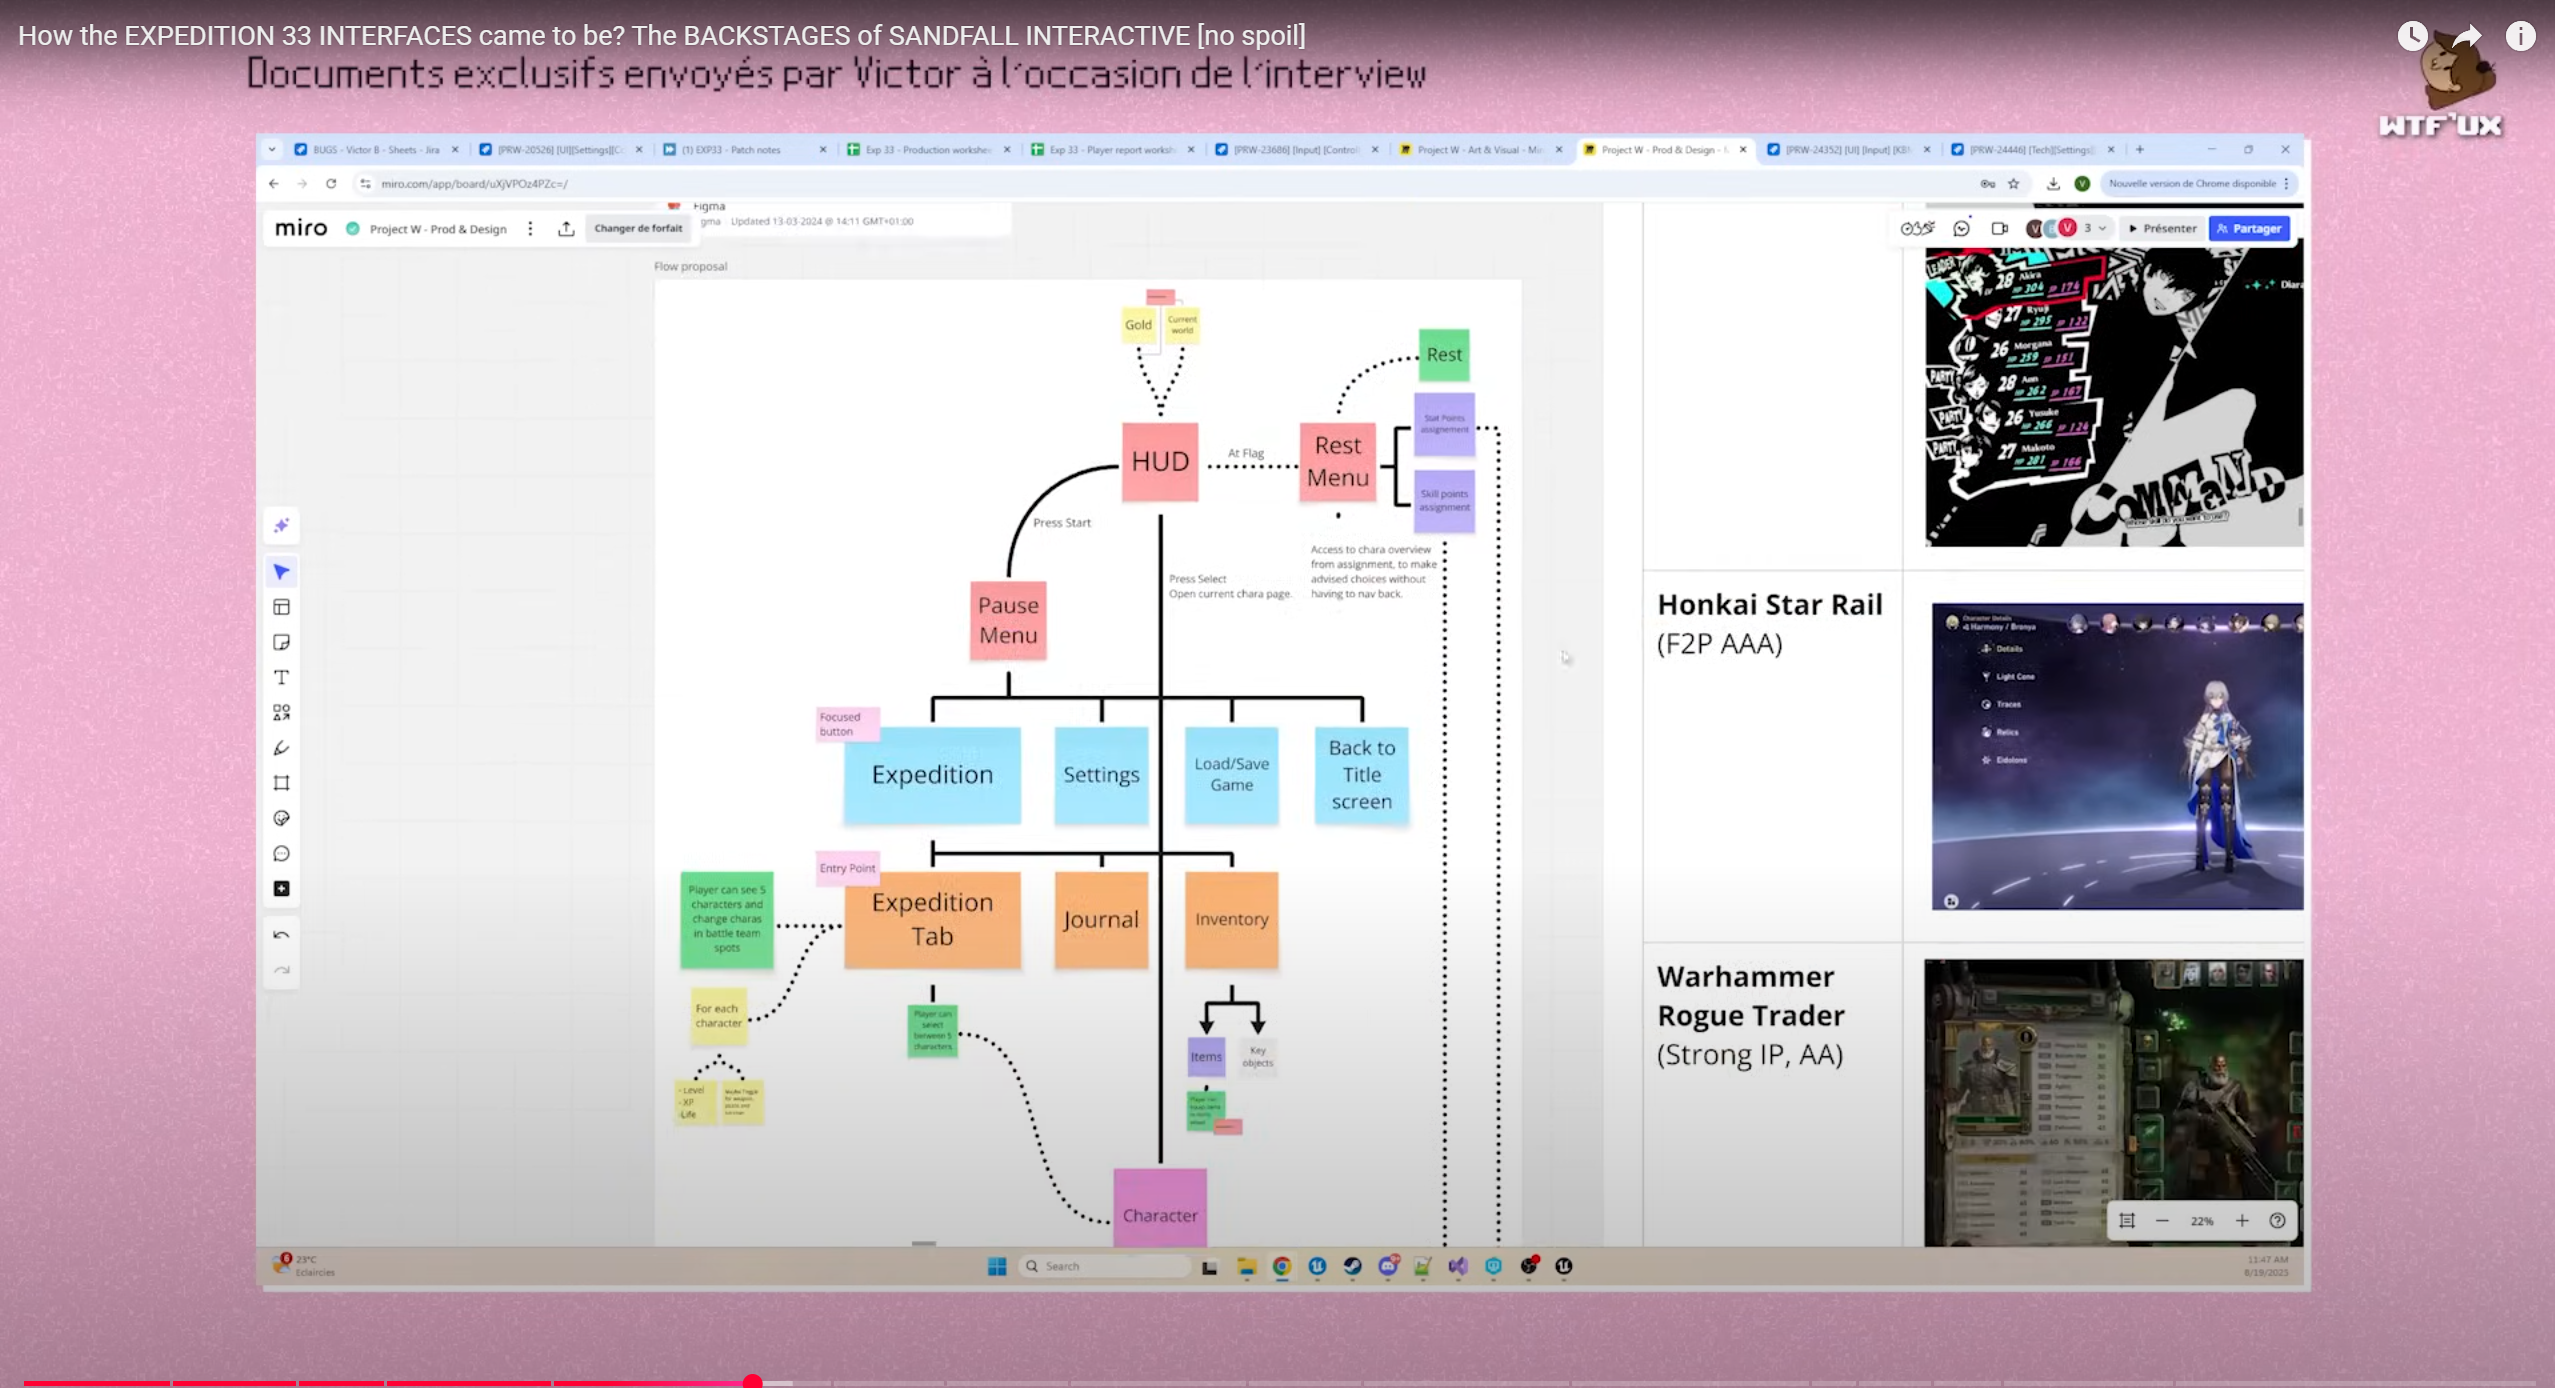Click zoom level 22% value

2202,1221
